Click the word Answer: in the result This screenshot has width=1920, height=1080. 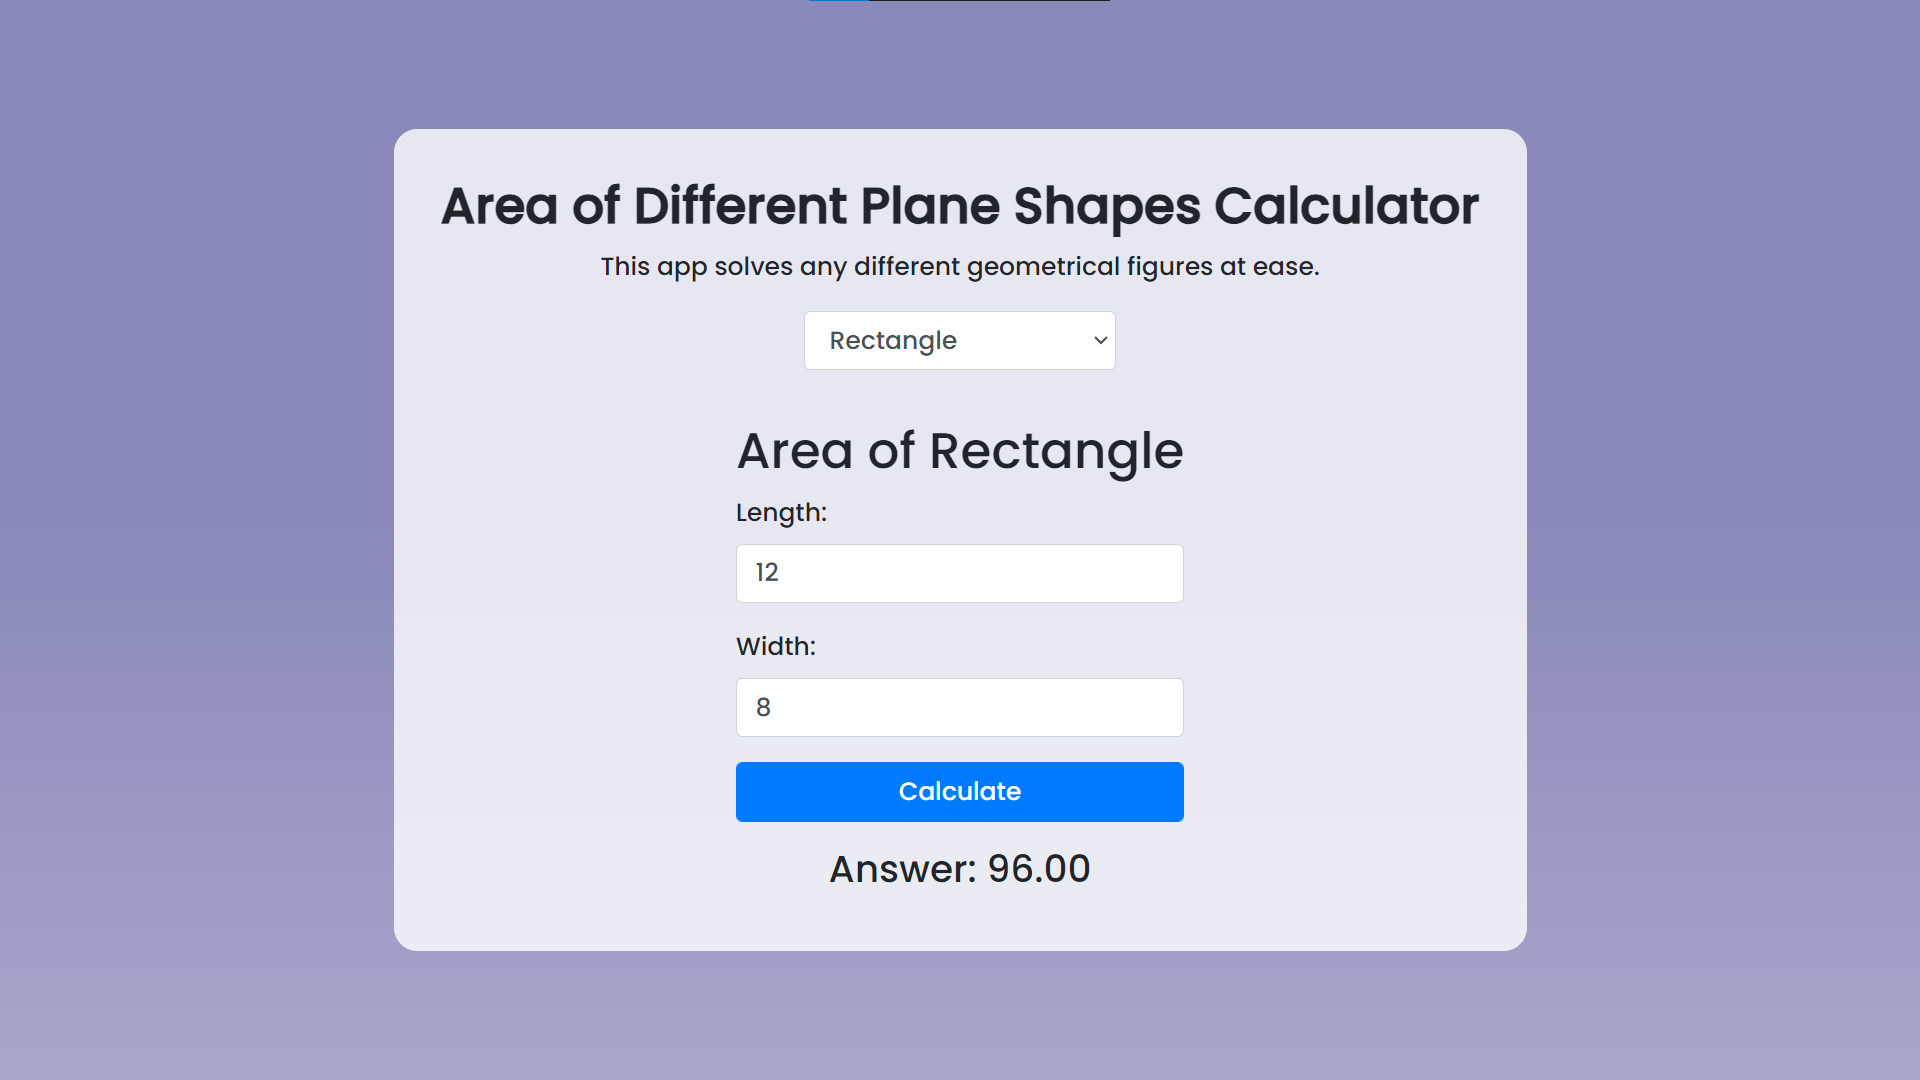[x=902, y=869]
